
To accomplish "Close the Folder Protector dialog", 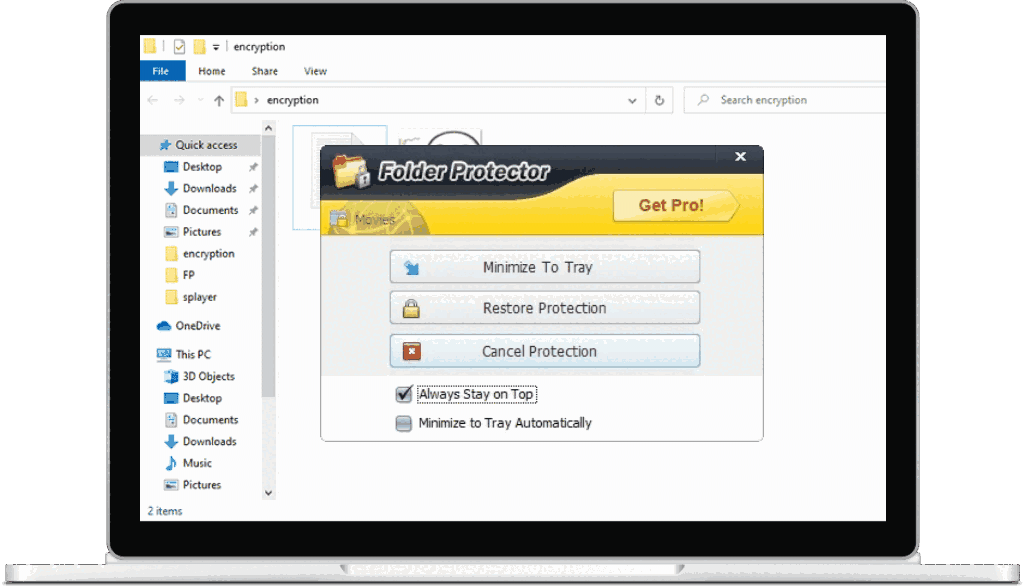I will click(740, 156).
